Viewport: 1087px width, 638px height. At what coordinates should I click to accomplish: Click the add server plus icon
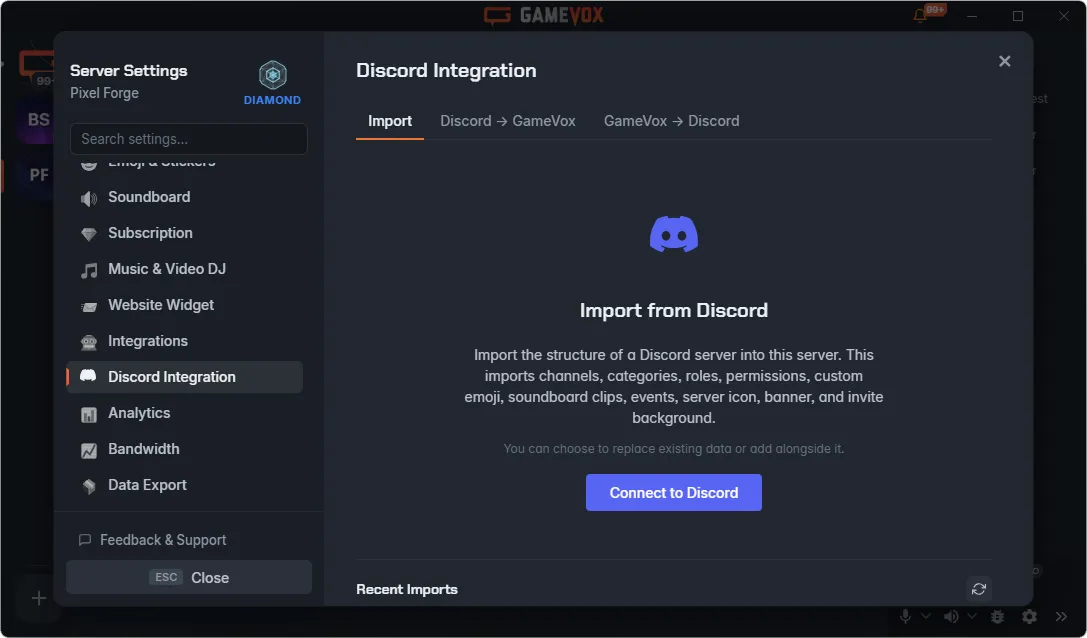pyautogui.click(x=39, y=598)
